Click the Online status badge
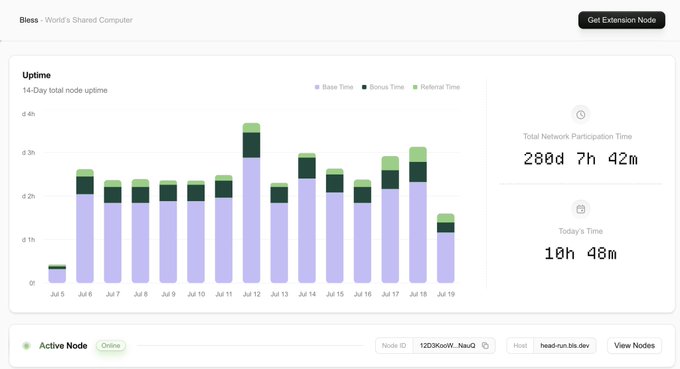This screenshot has width=680, height=369. click(111, 346)
